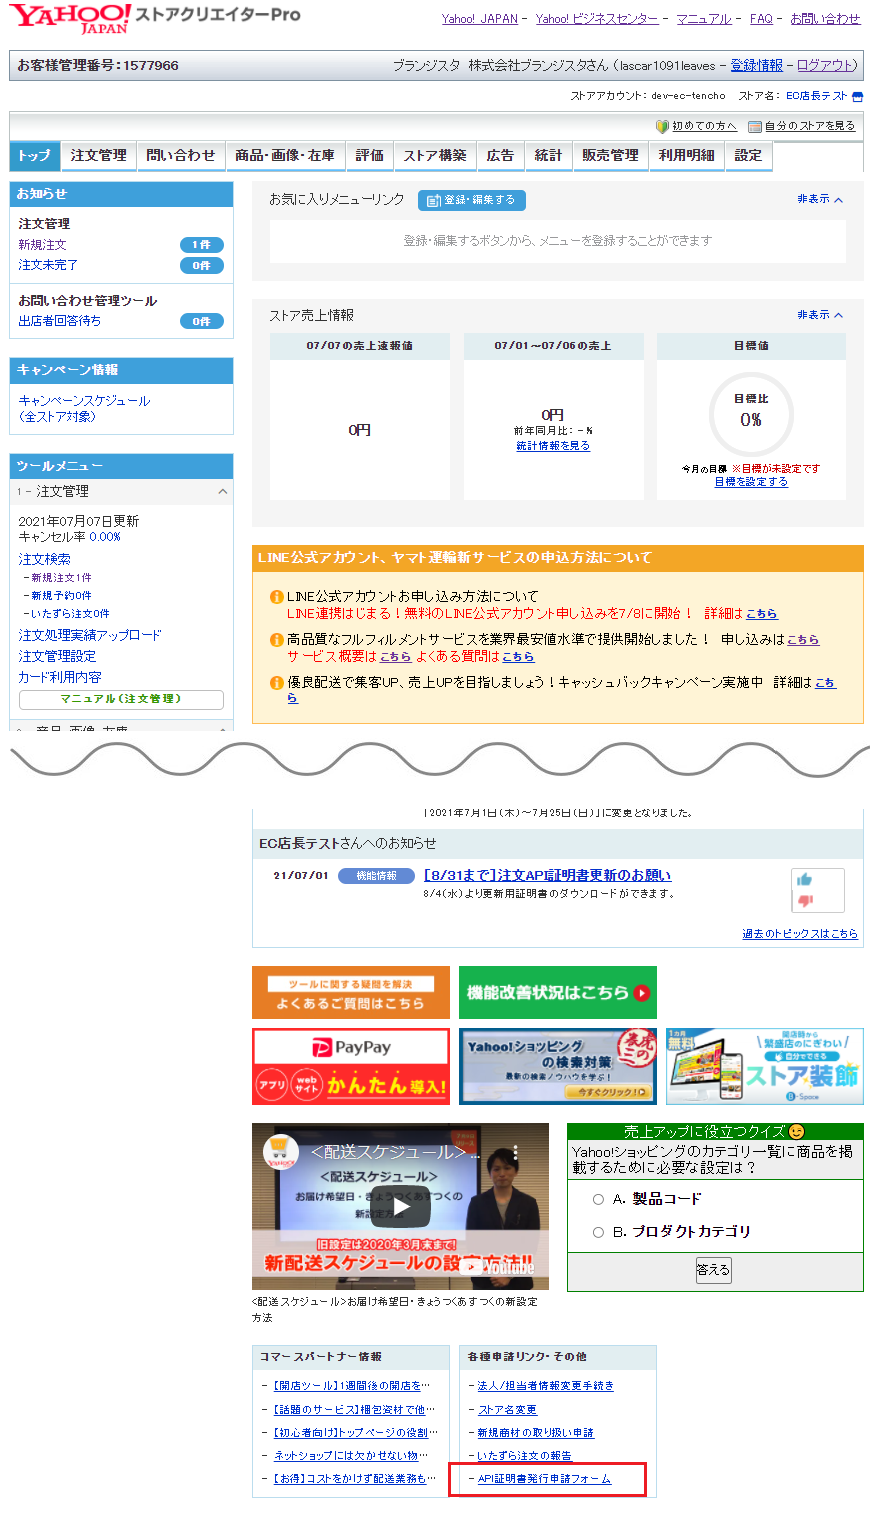Open the 注文API証明書更新のお願い topic link
This screenshot has height=1528, width=872.
(x=547, y=875)
